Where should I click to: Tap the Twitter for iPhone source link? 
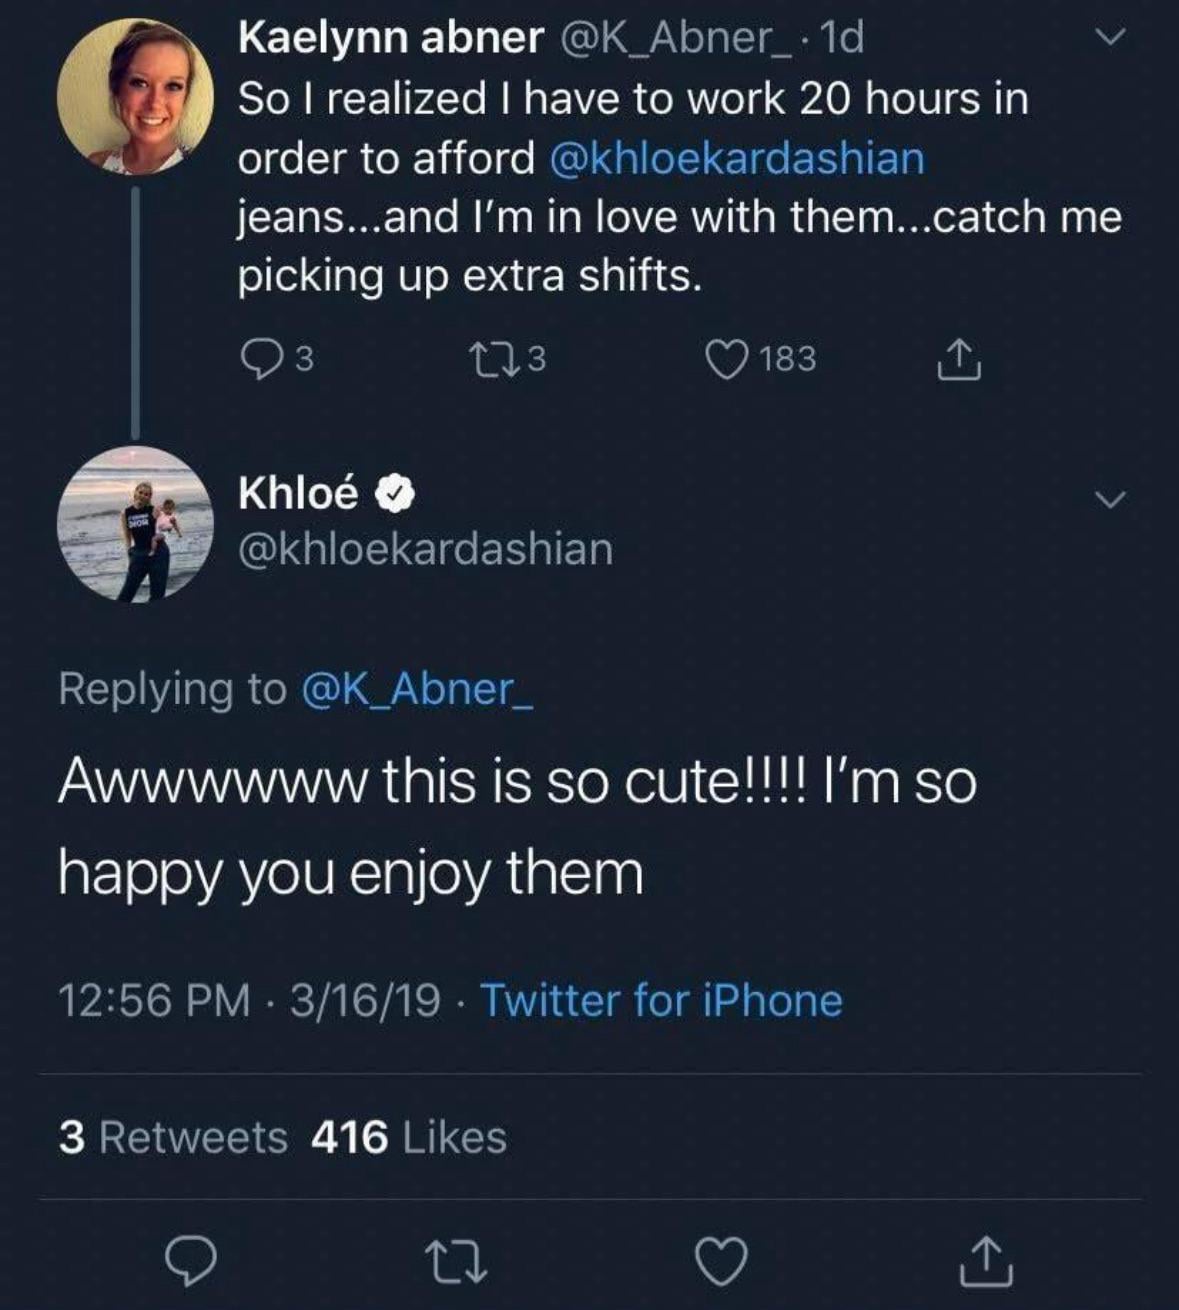coord(661,1000)
